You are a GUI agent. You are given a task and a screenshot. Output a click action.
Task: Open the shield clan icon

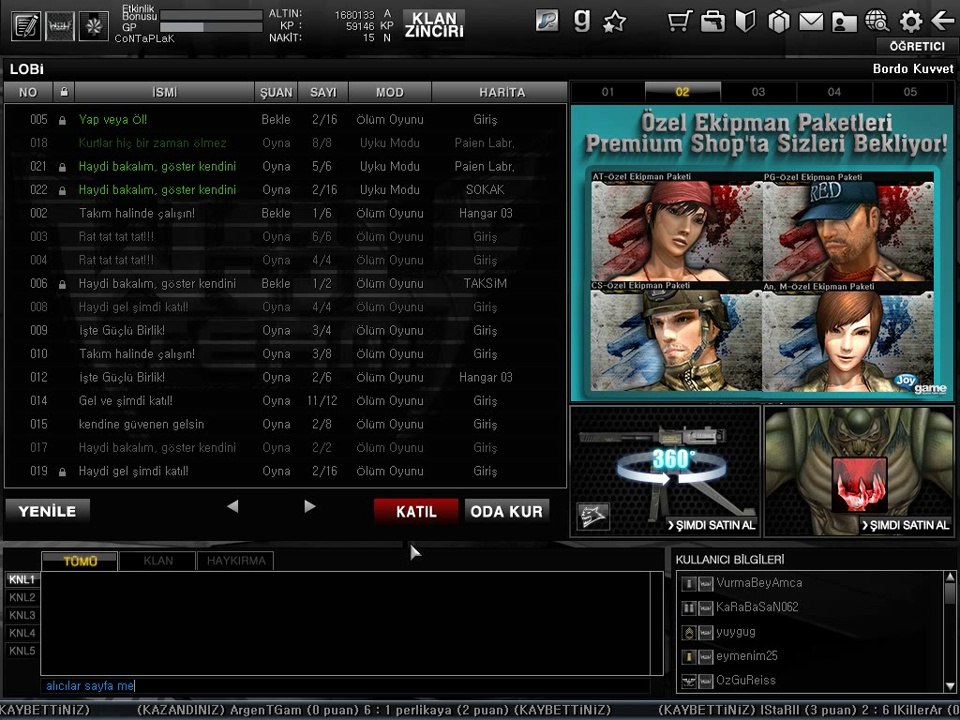[745, 21]
